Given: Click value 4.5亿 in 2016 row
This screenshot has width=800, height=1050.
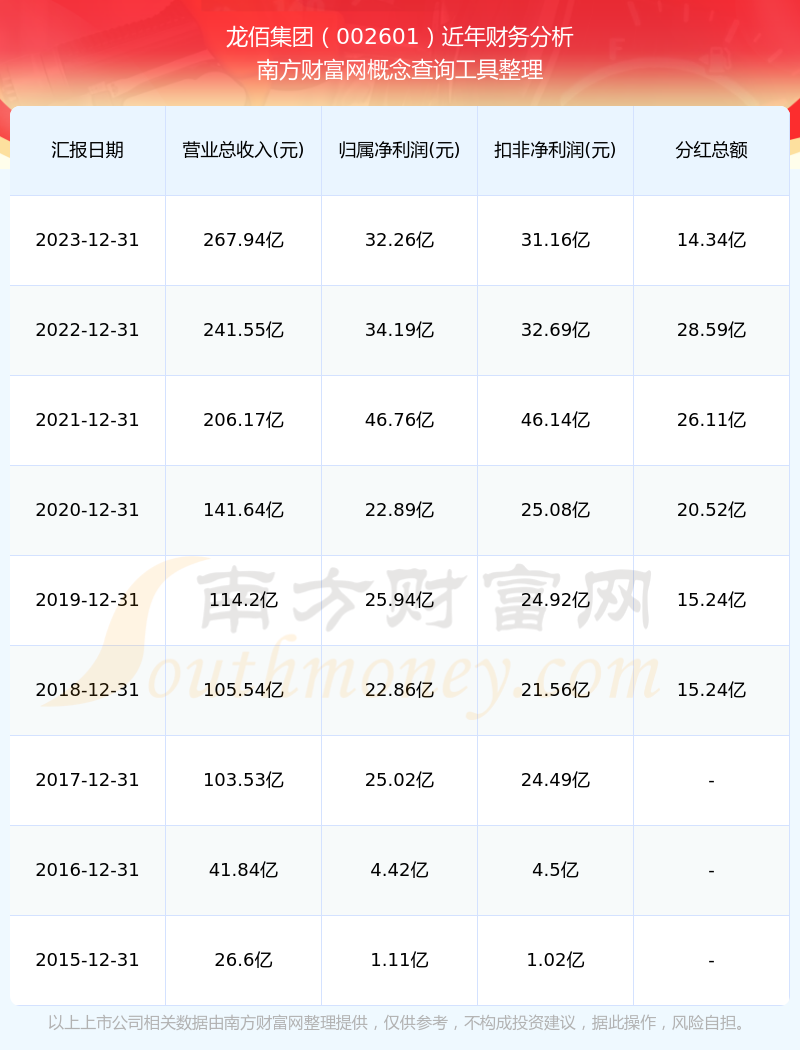Looking at the screenshot, I should point(556,871).
